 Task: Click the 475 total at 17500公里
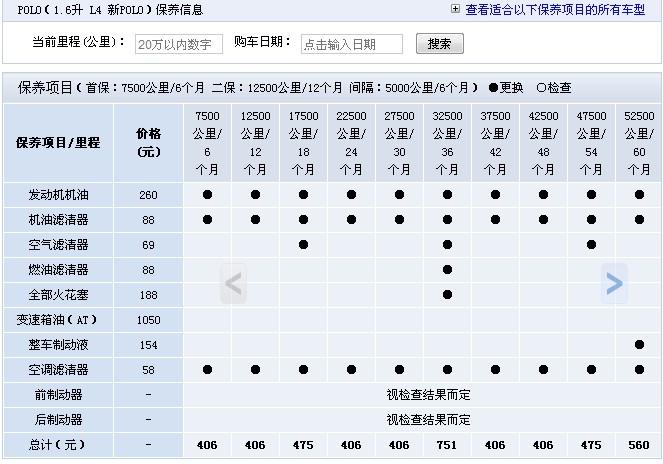pyautogui.click(x=303, y=445)
